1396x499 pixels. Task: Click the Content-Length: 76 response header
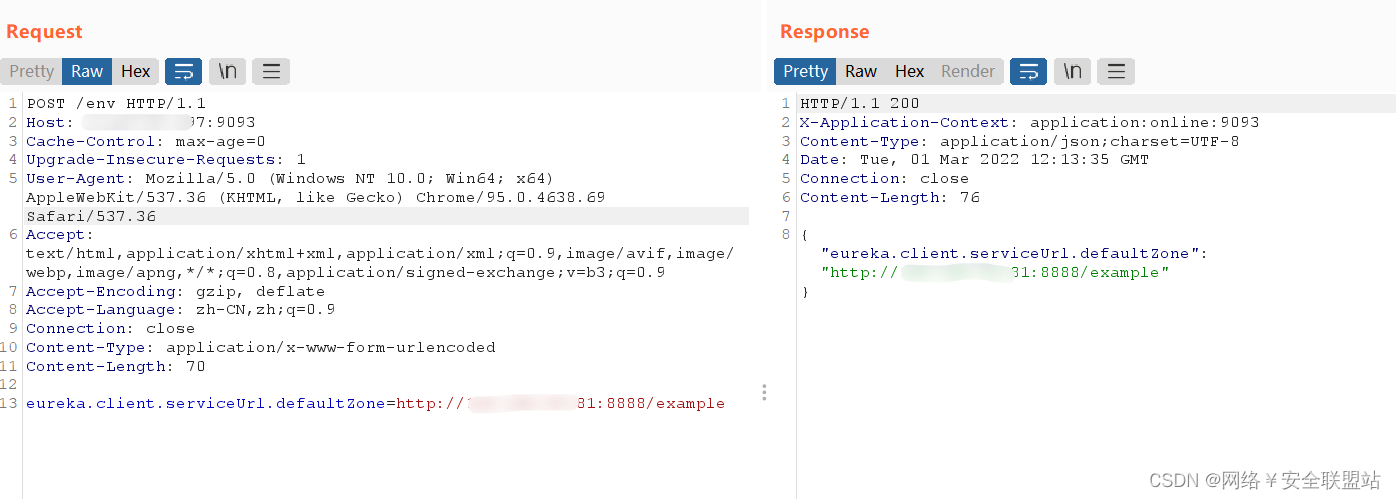(890, 197)
